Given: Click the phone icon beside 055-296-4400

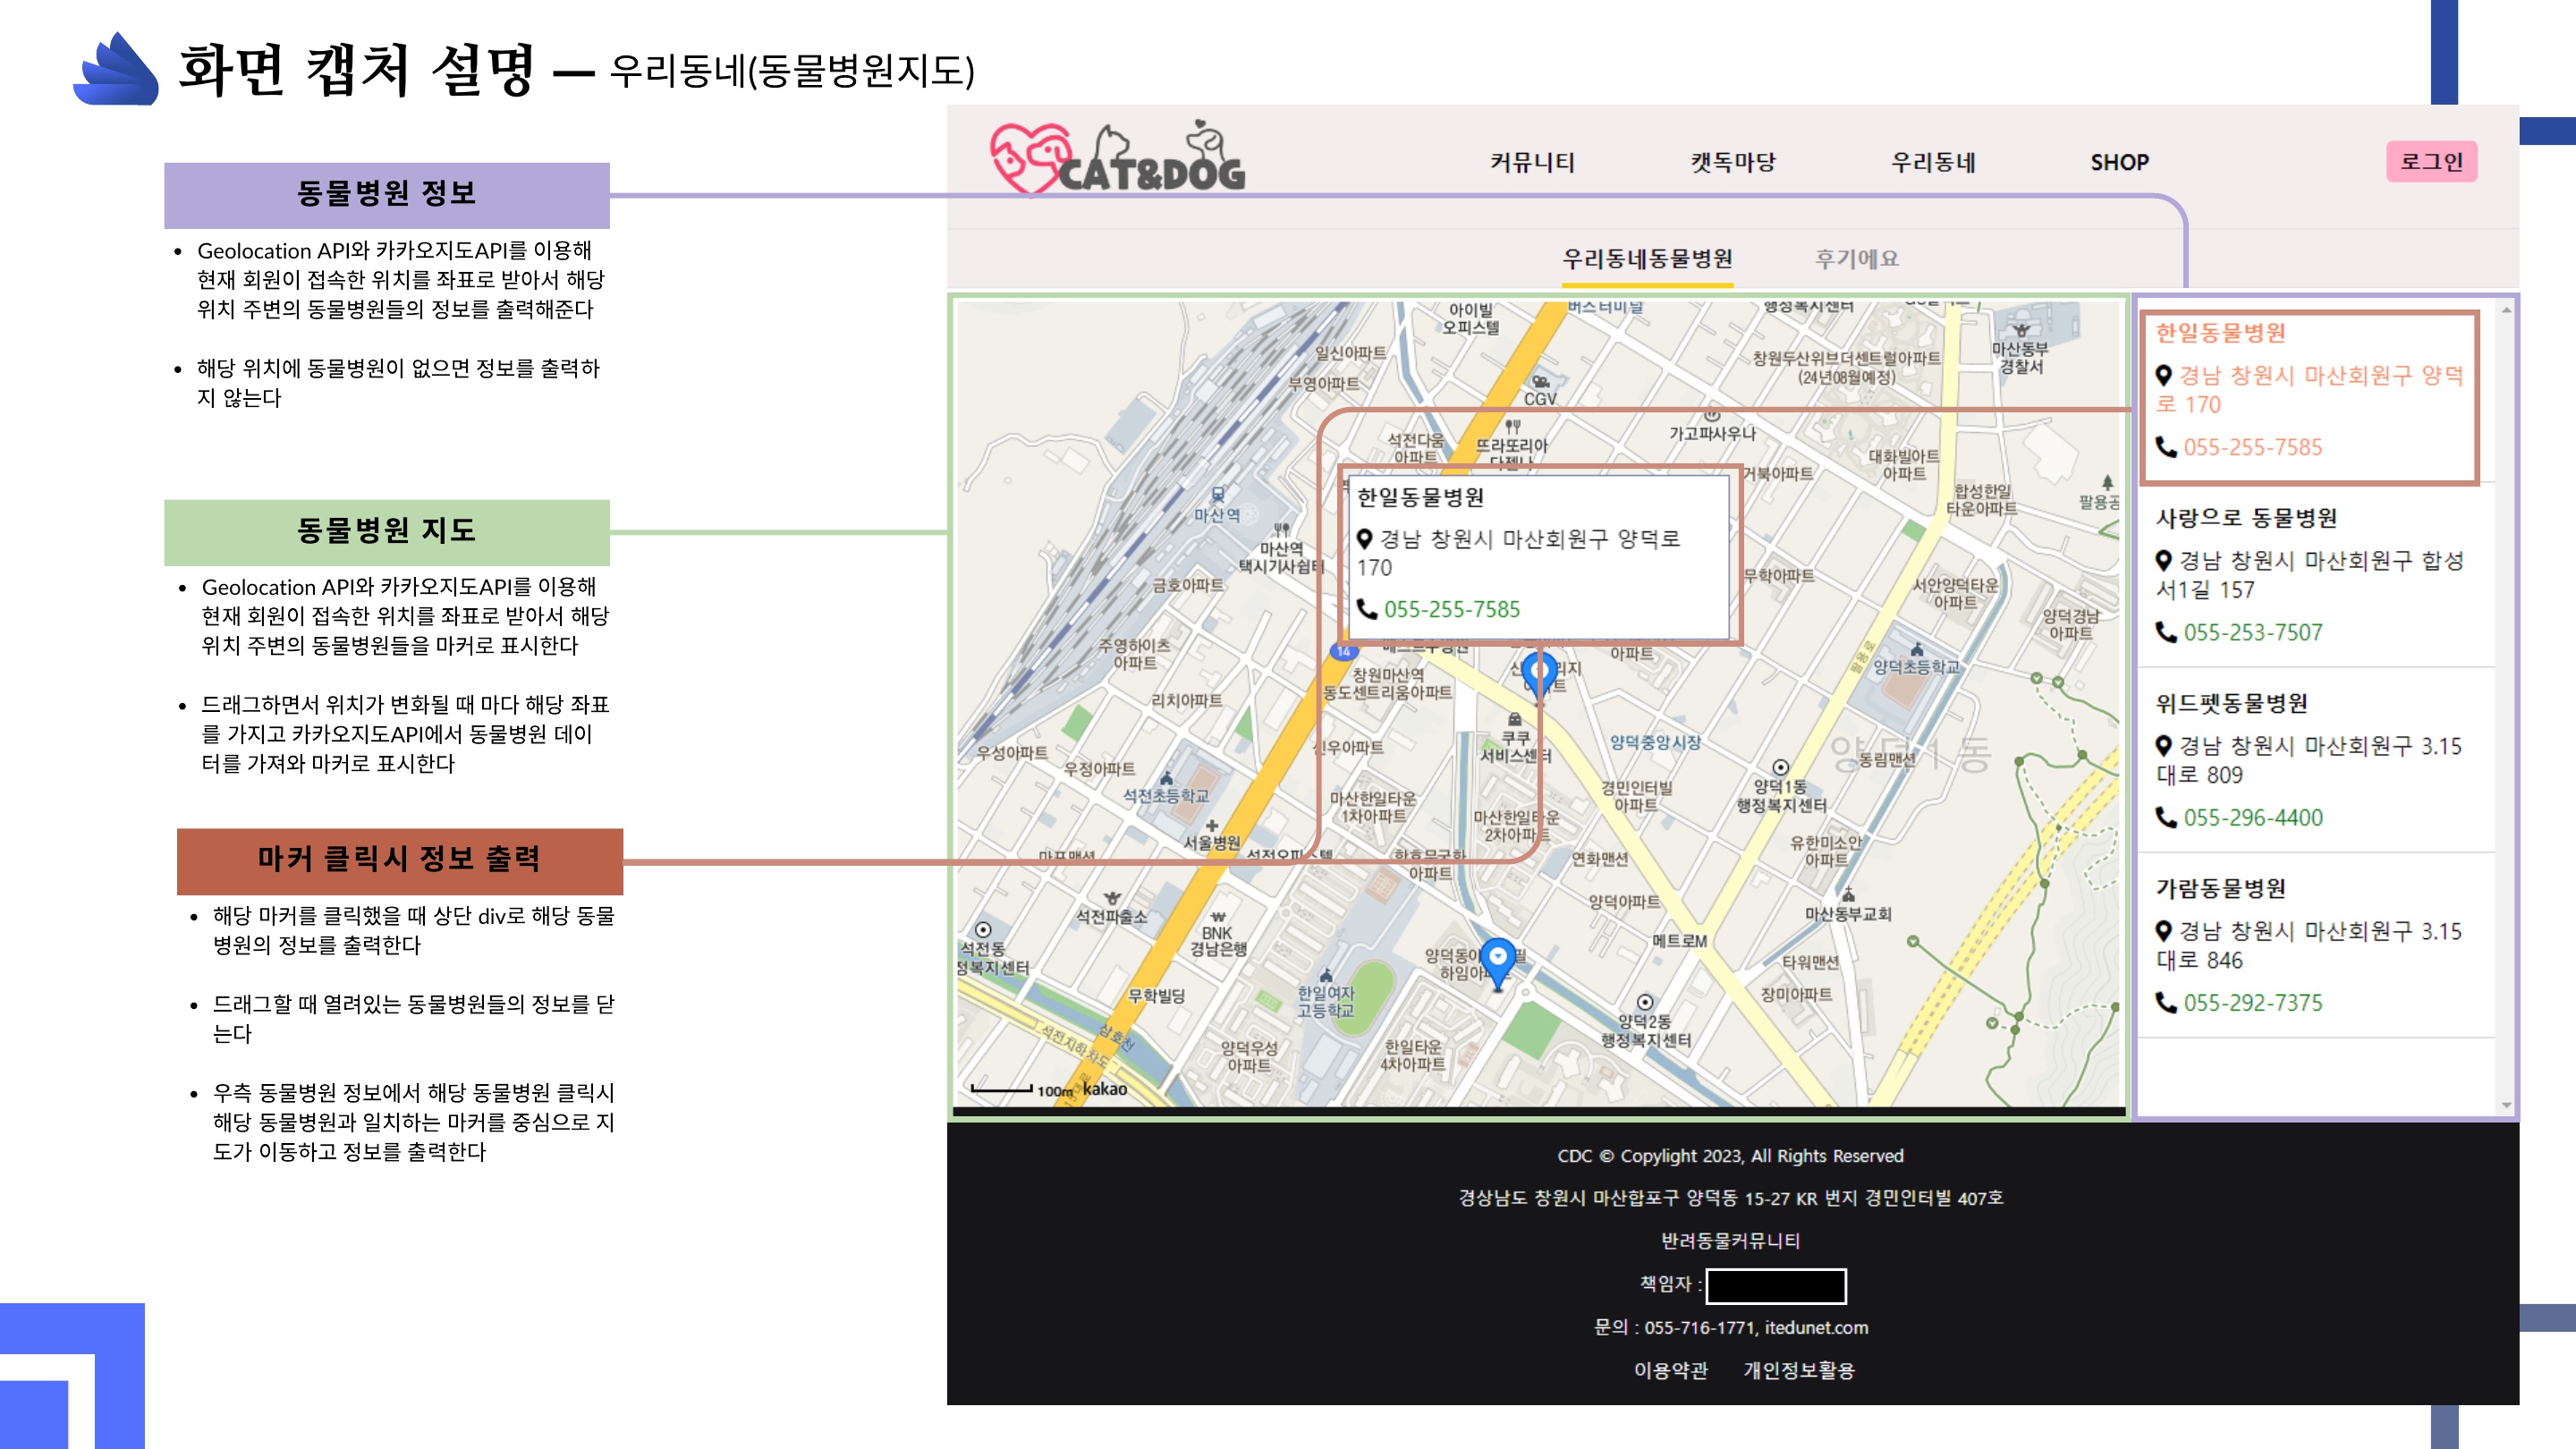Looking at the screenshot, I should [2166, 817].
